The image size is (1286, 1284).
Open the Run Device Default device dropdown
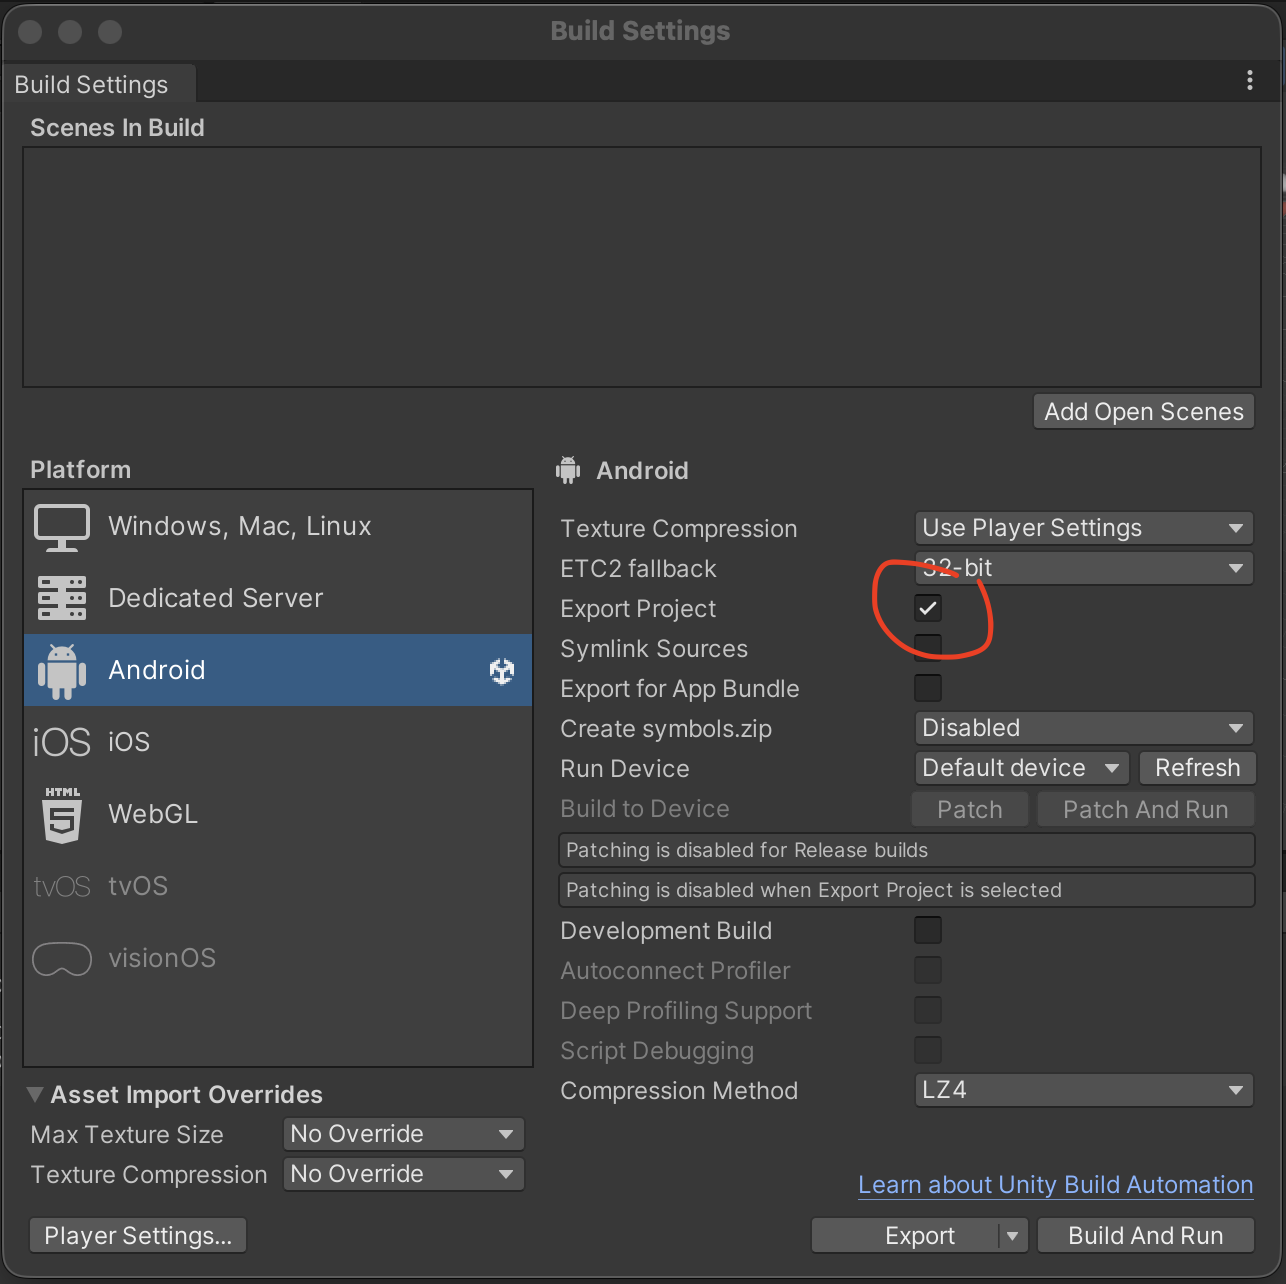pyautogui.click(x=1022, y=768)
